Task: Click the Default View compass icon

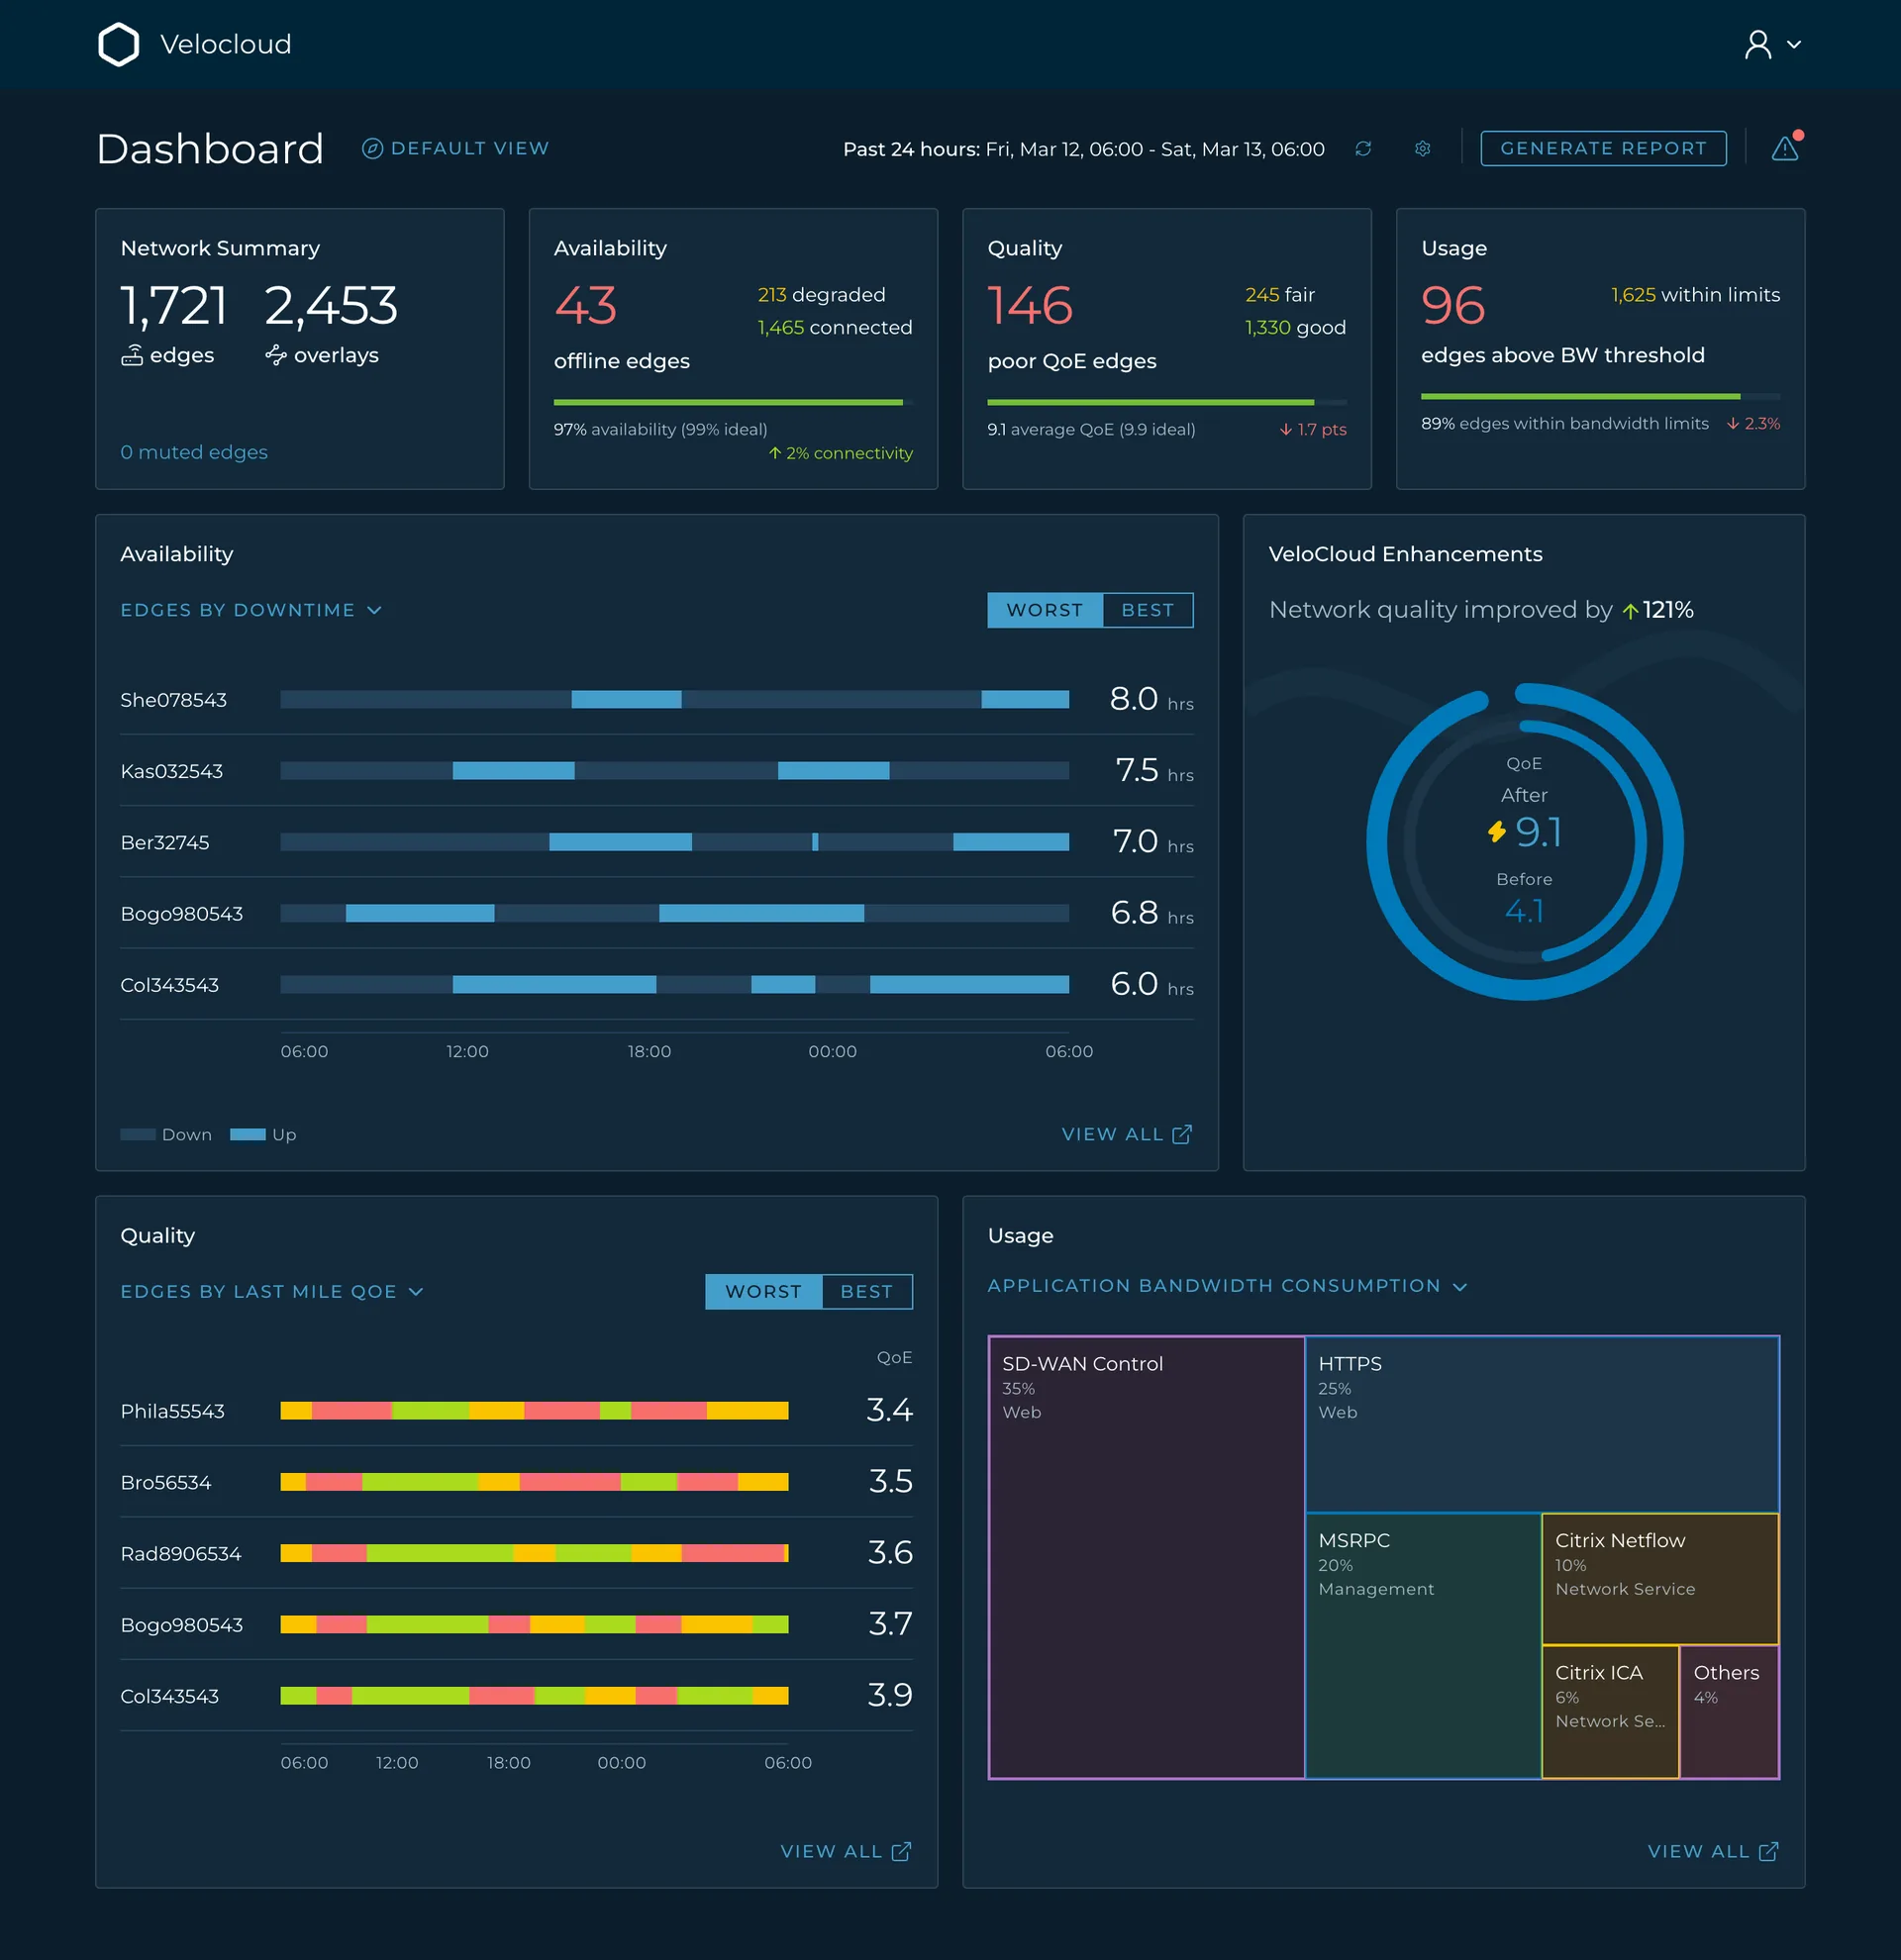Action: click(372, 148)
